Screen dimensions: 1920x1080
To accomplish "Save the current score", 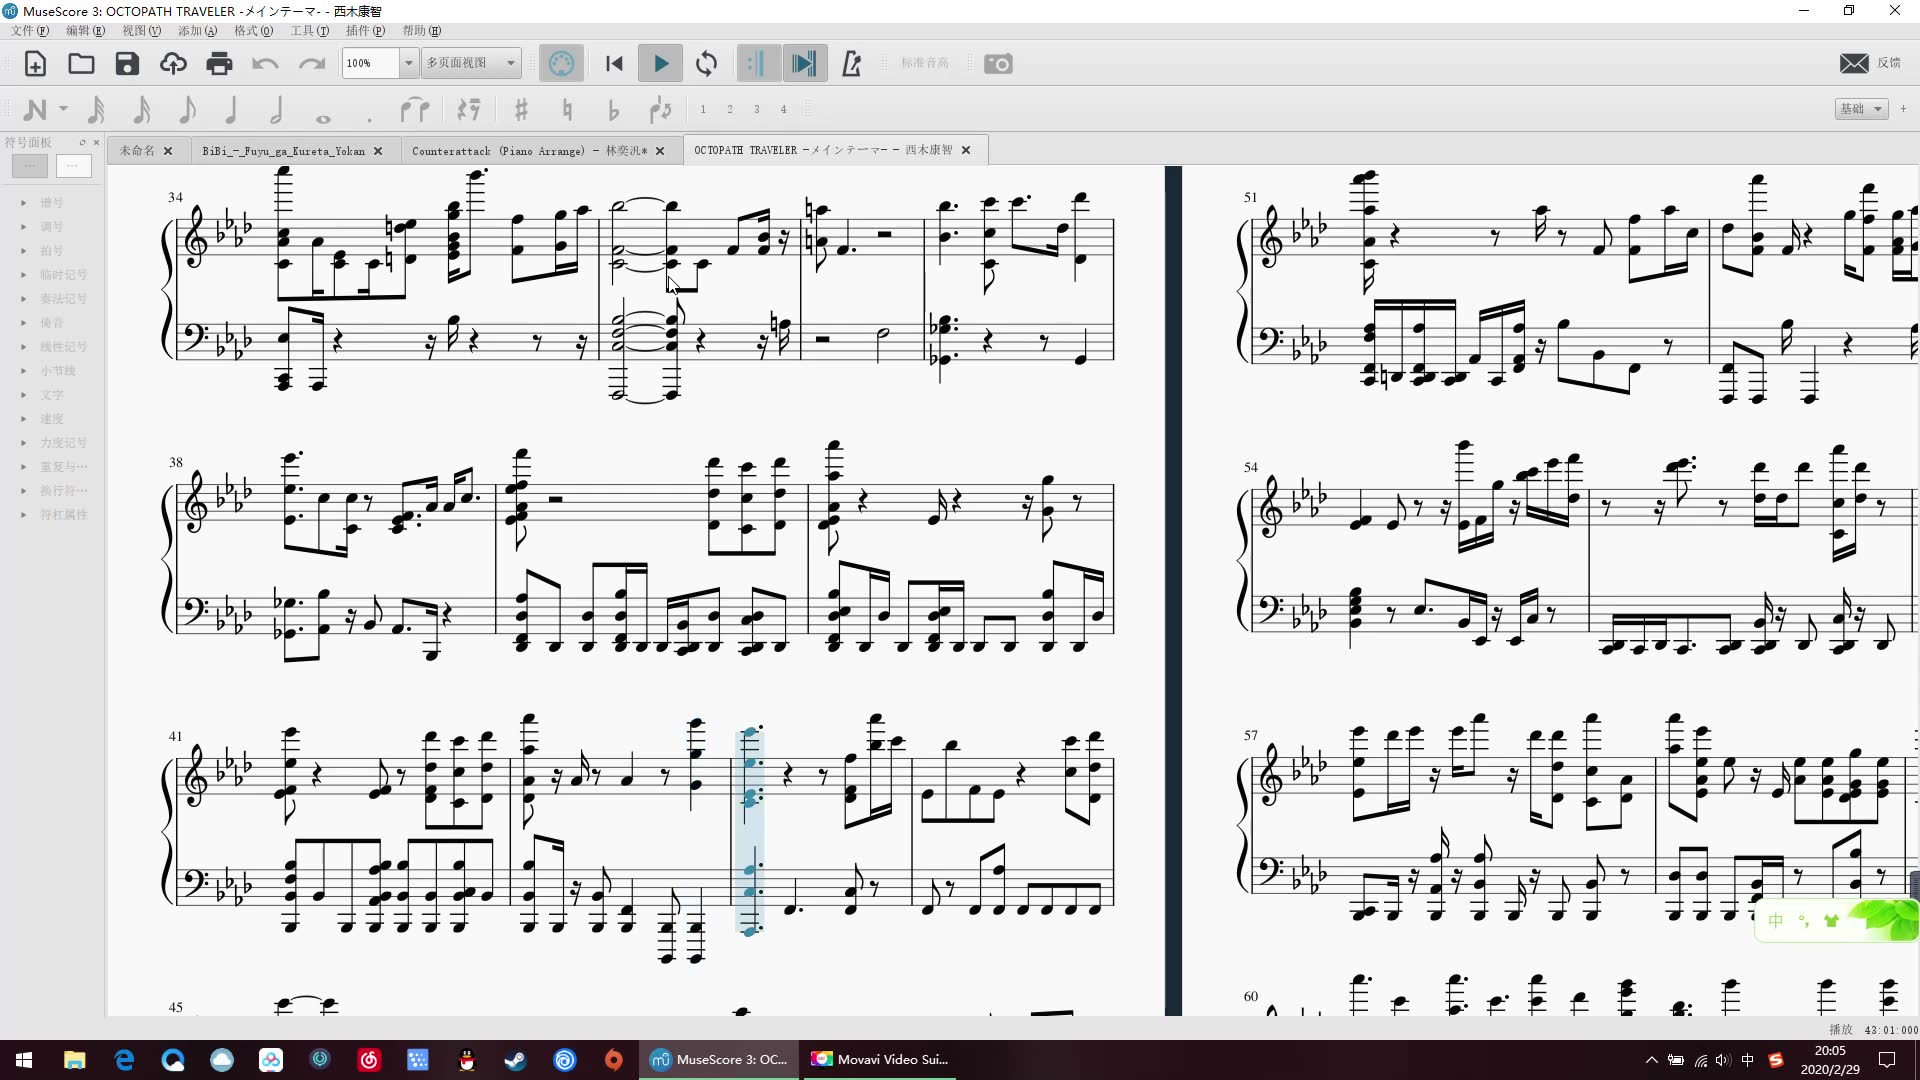I will pyautogui.click(x=127, y=64).
